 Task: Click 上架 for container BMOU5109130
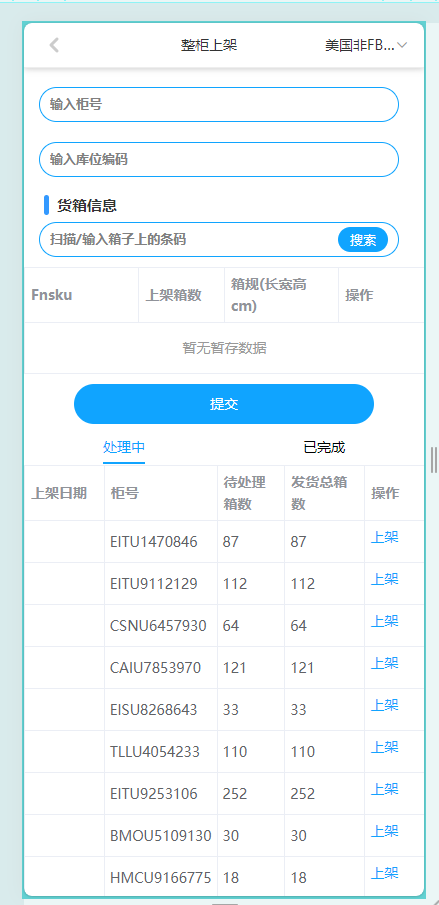tap(384, 832)
